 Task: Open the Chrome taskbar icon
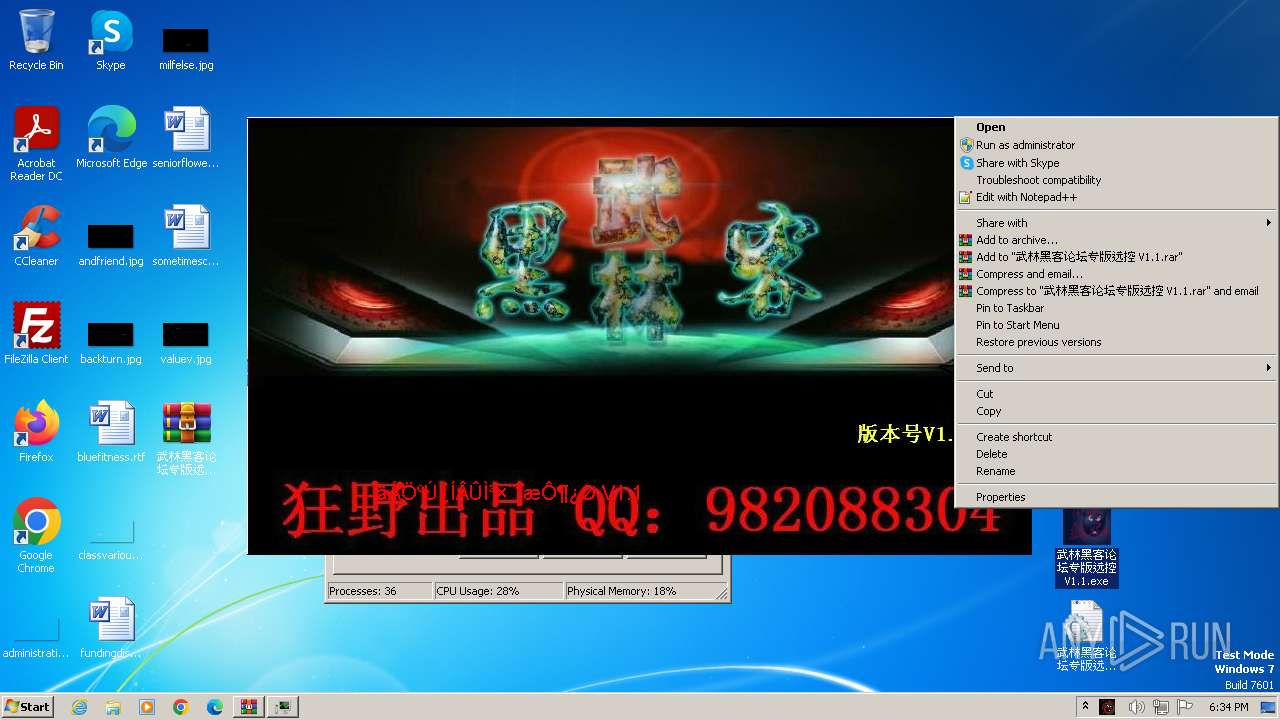181,707
